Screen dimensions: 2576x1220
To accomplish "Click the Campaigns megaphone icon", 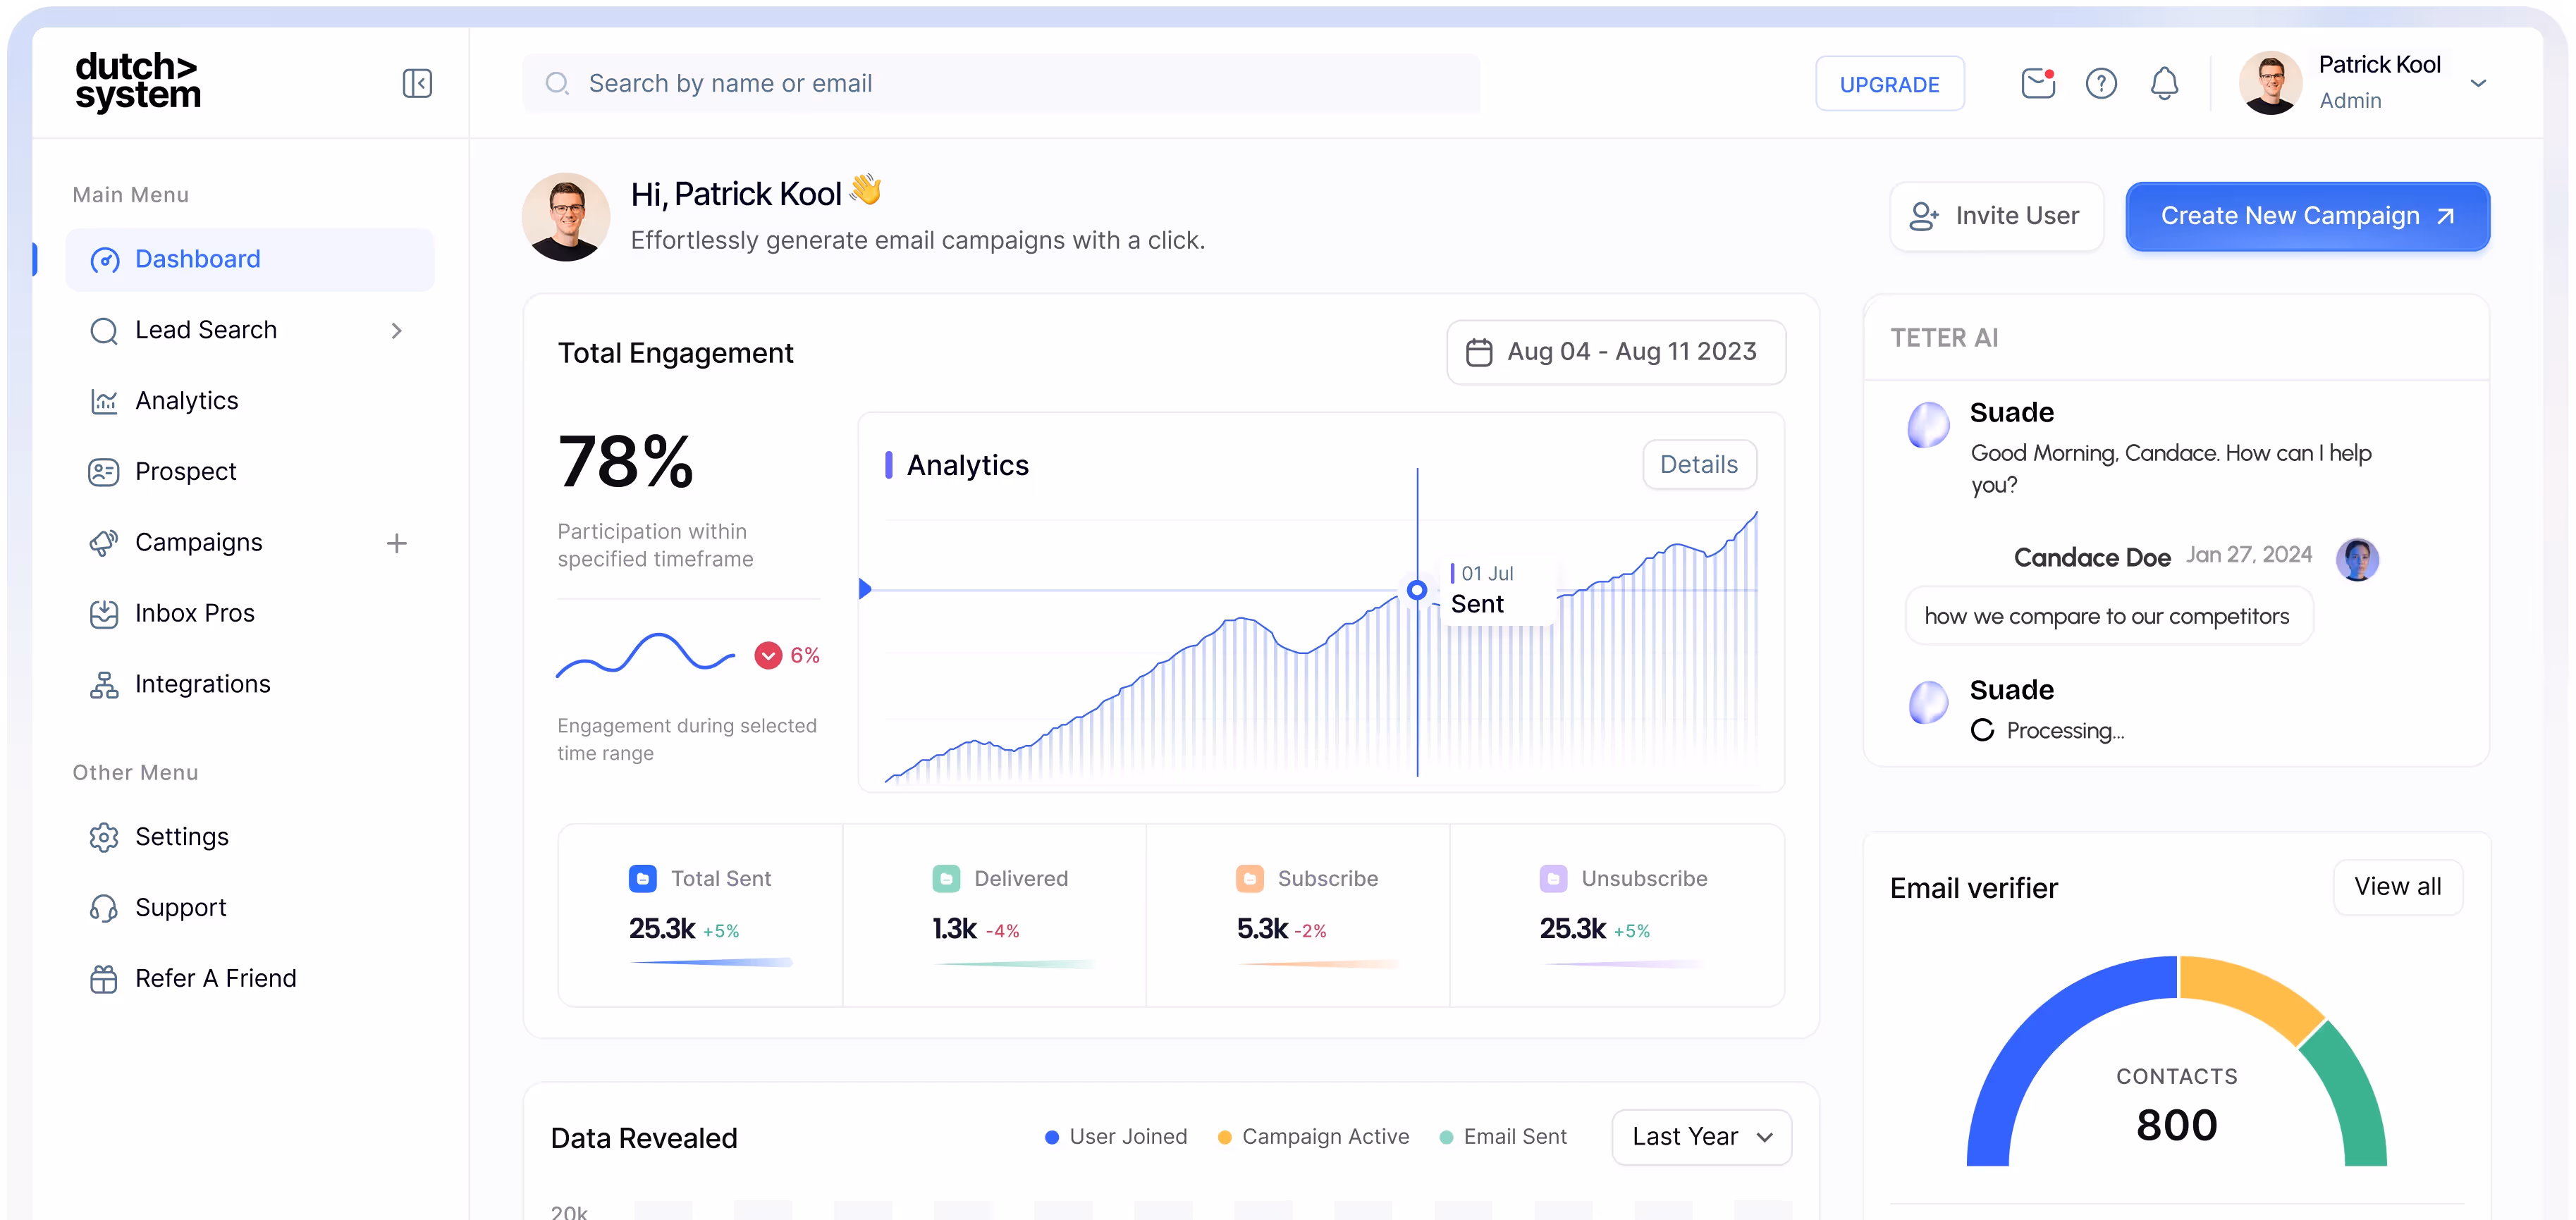I will (x=104, y=543).
